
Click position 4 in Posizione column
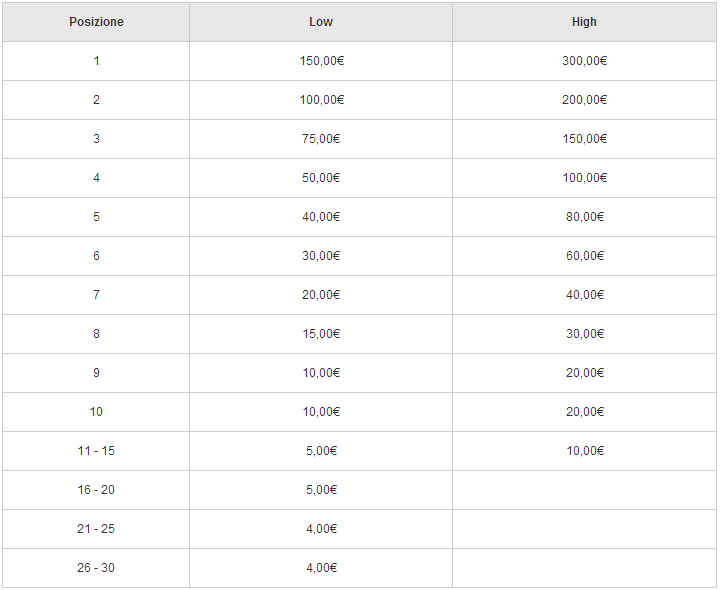tap(96, 178)
